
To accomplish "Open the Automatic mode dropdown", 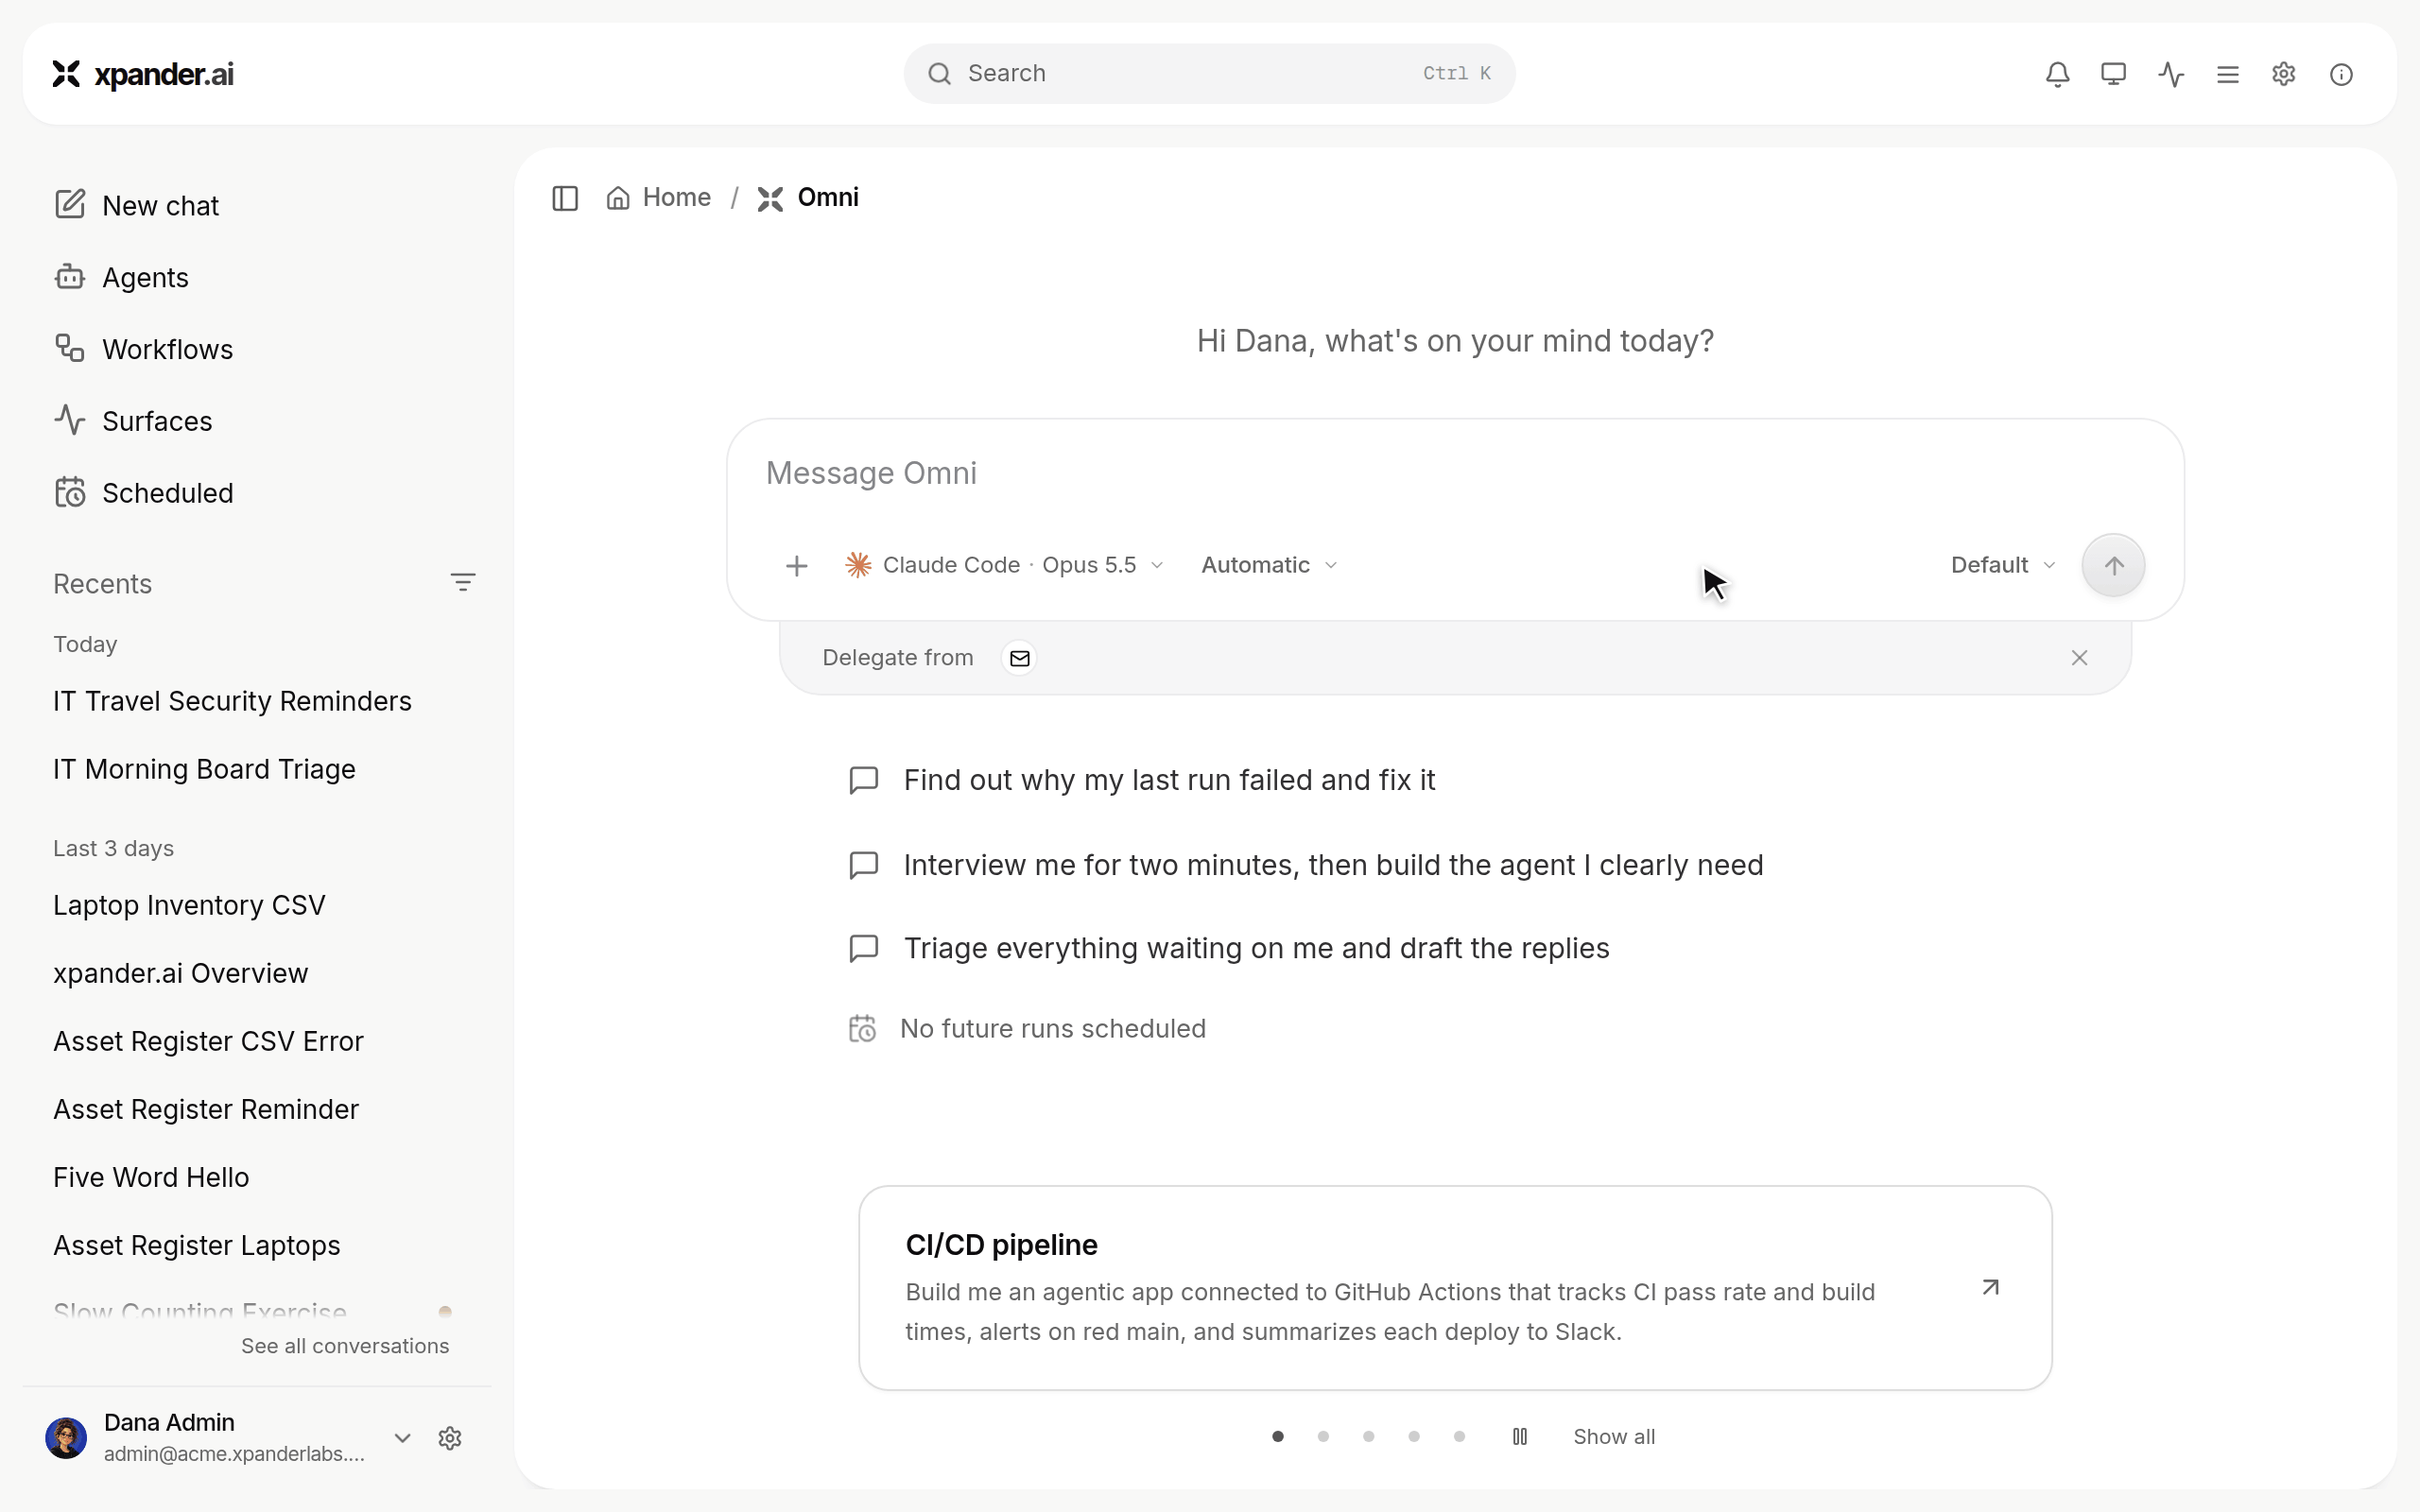I will (1269, 565).
